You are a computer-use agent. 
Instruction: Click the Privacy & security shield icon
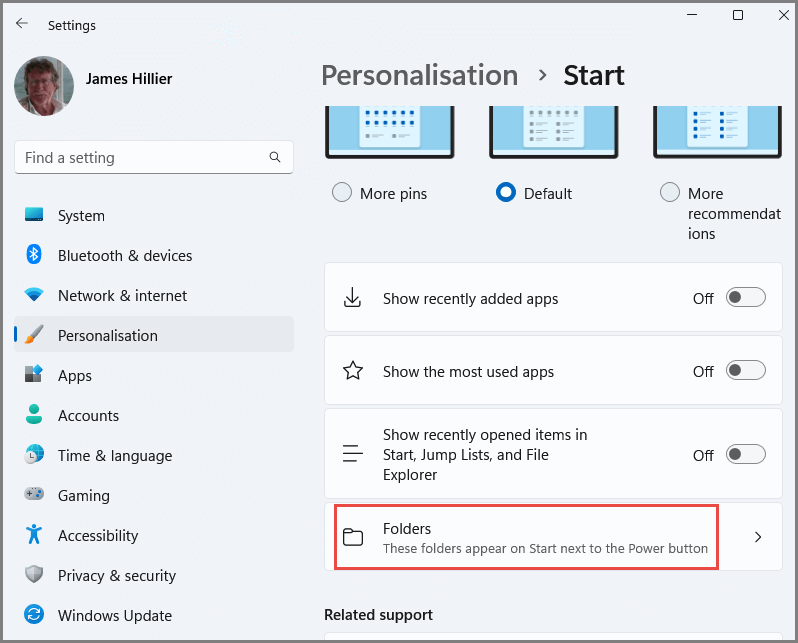[34, 574]
